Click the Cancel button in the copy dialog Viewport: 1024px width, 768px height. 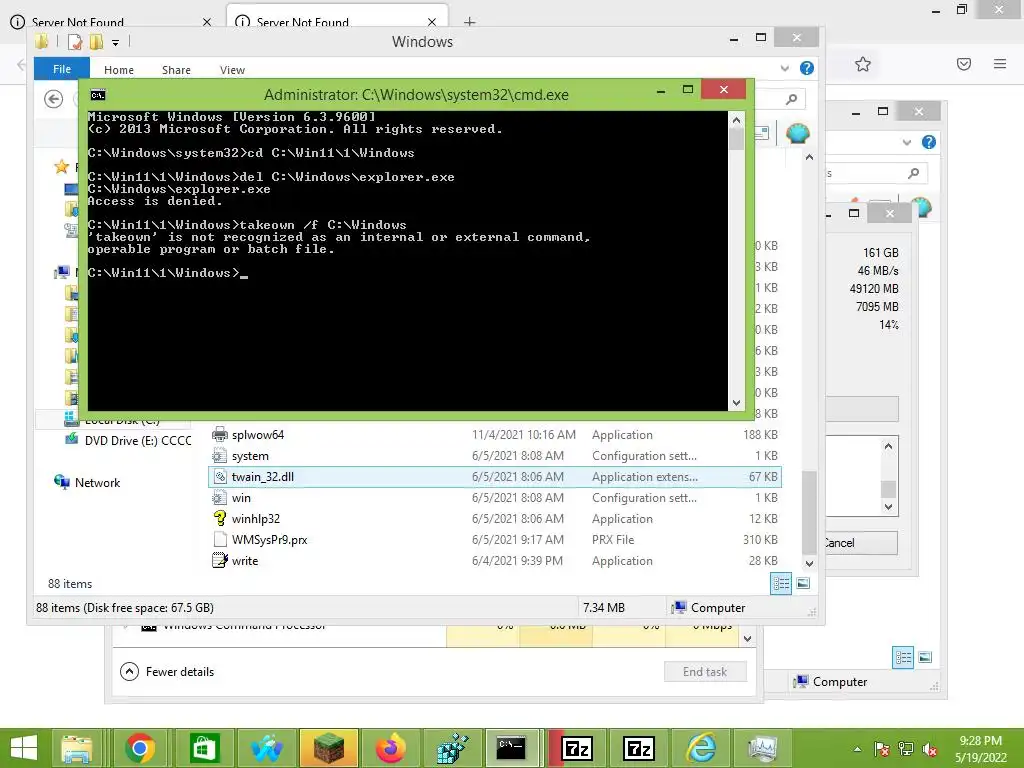pos(861,543)
